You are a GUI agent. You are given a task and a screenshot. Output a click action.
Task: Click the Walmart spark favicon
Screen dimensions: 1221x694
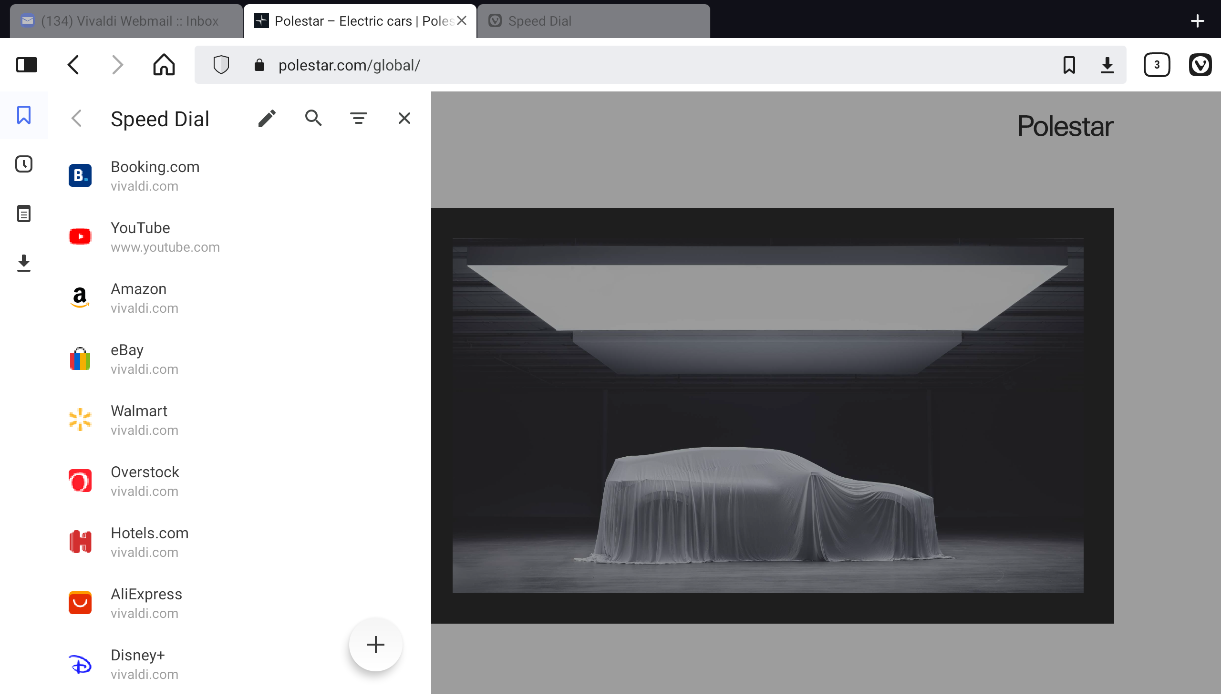pos(80,420)
